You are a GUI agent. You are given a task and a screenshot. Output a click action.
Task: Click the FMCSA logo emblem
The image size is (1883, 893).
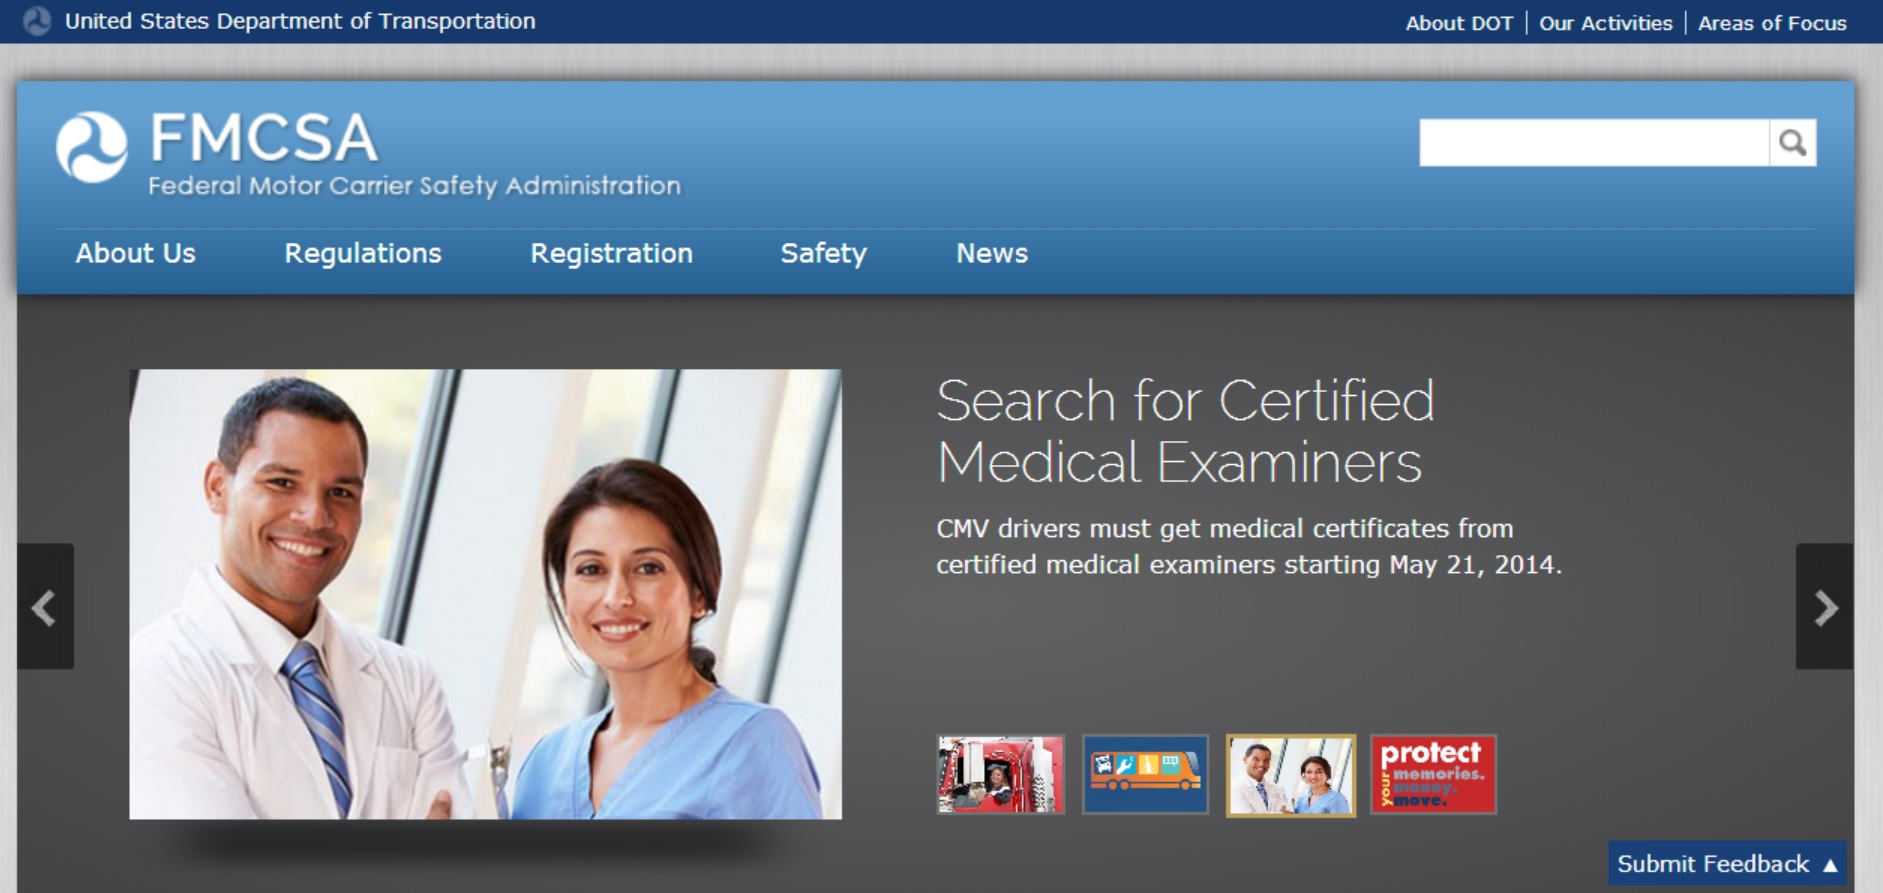(x=92, y=147)
